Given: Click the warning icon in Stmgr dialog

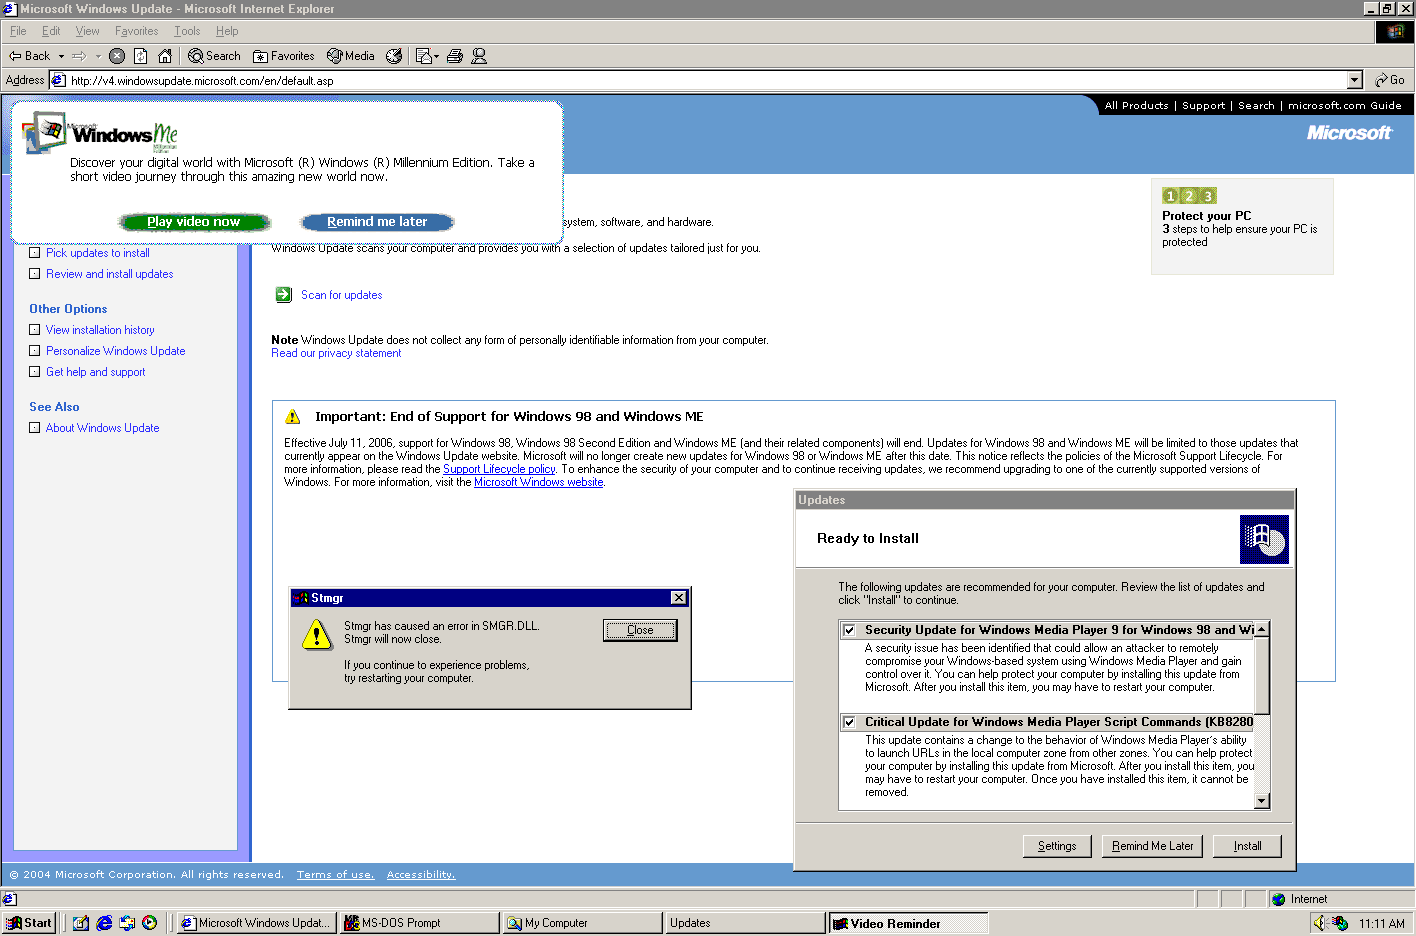Looking at the screenshot, I should (317, 634).
